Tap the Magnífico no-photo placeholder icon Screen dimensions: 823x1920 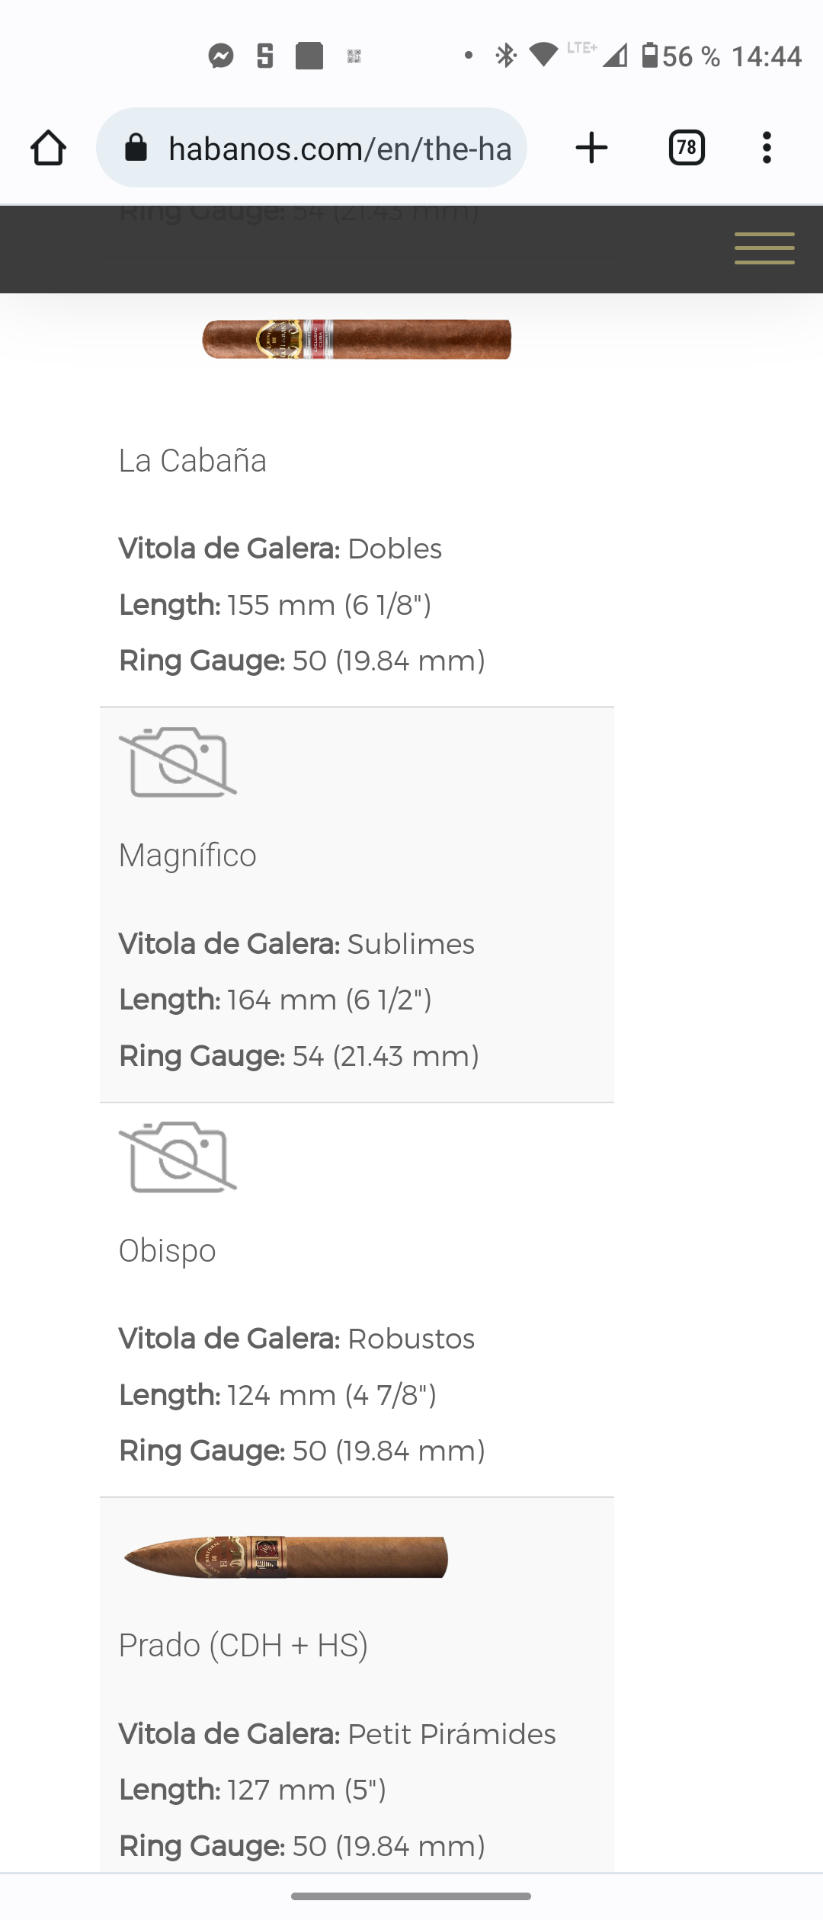178,762
